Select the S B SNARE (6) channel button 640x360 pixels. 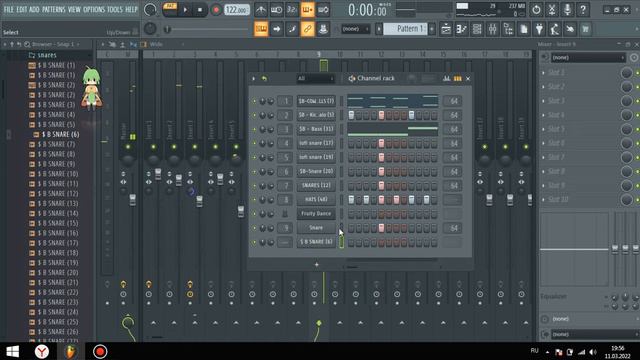316,242
